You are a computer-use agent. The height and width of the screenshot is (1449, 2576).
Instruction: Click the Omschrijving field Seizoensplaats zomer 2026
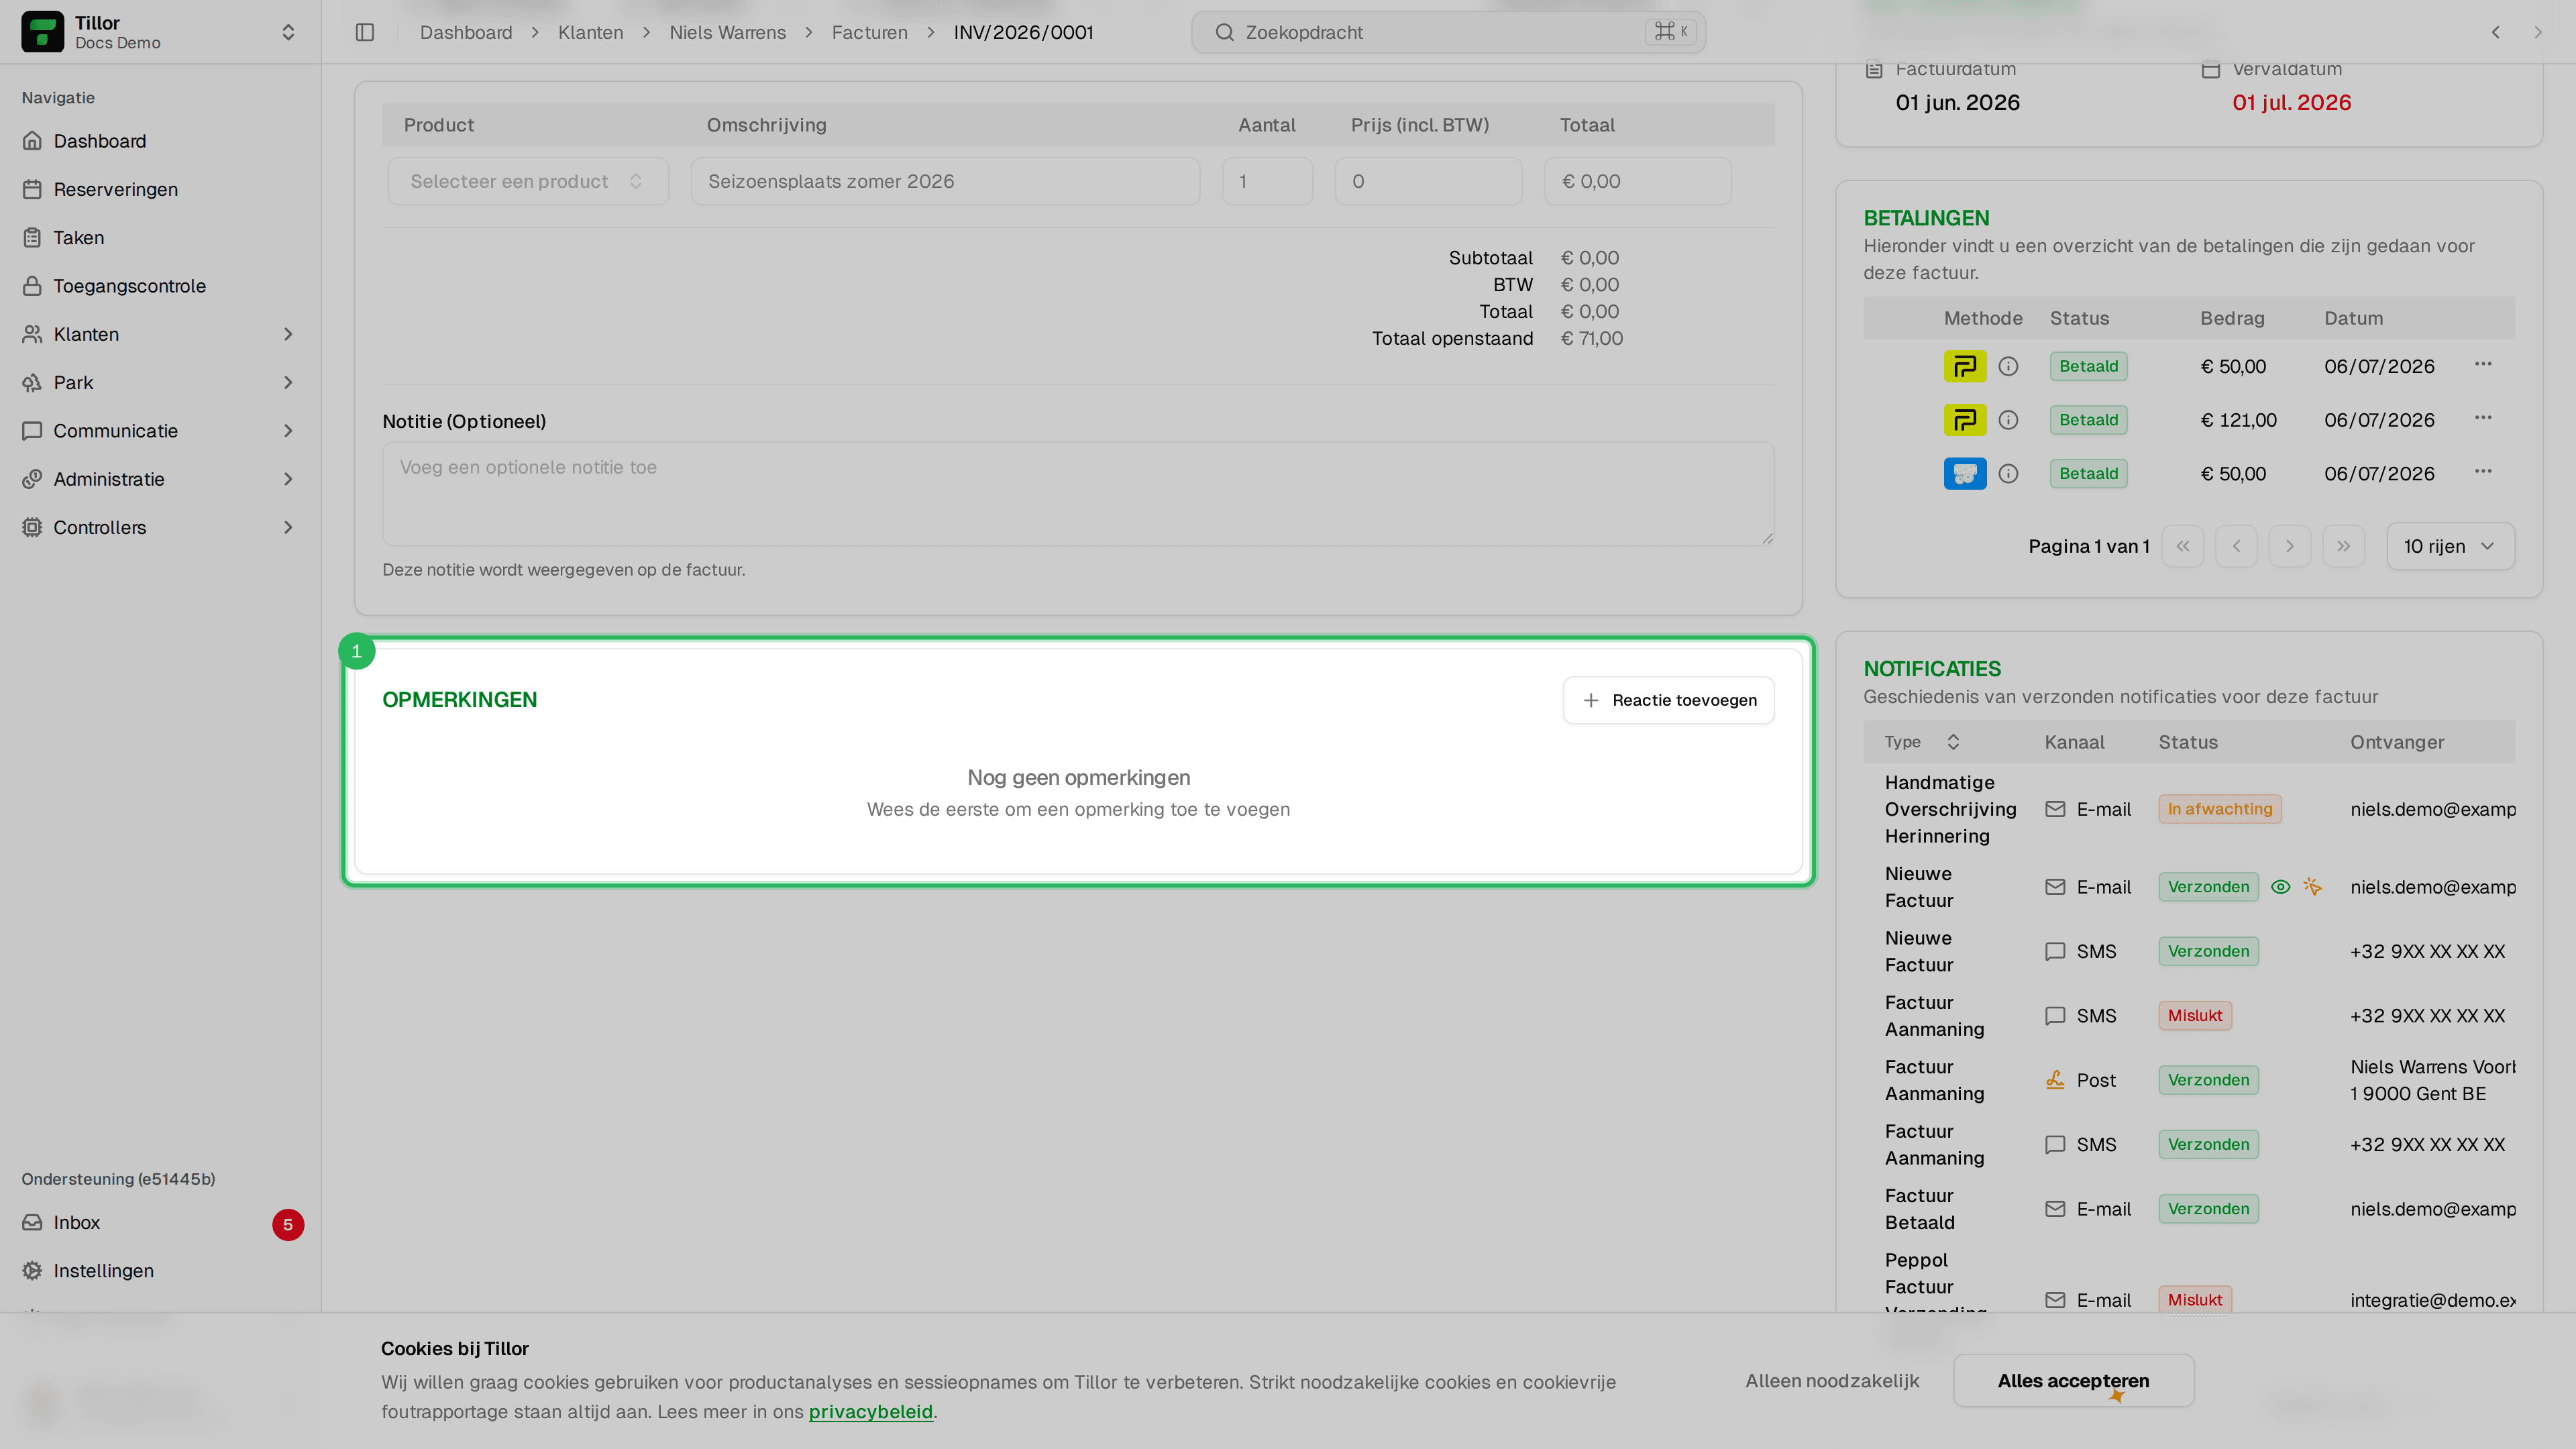pyautogui.click(x=945, y=181)
